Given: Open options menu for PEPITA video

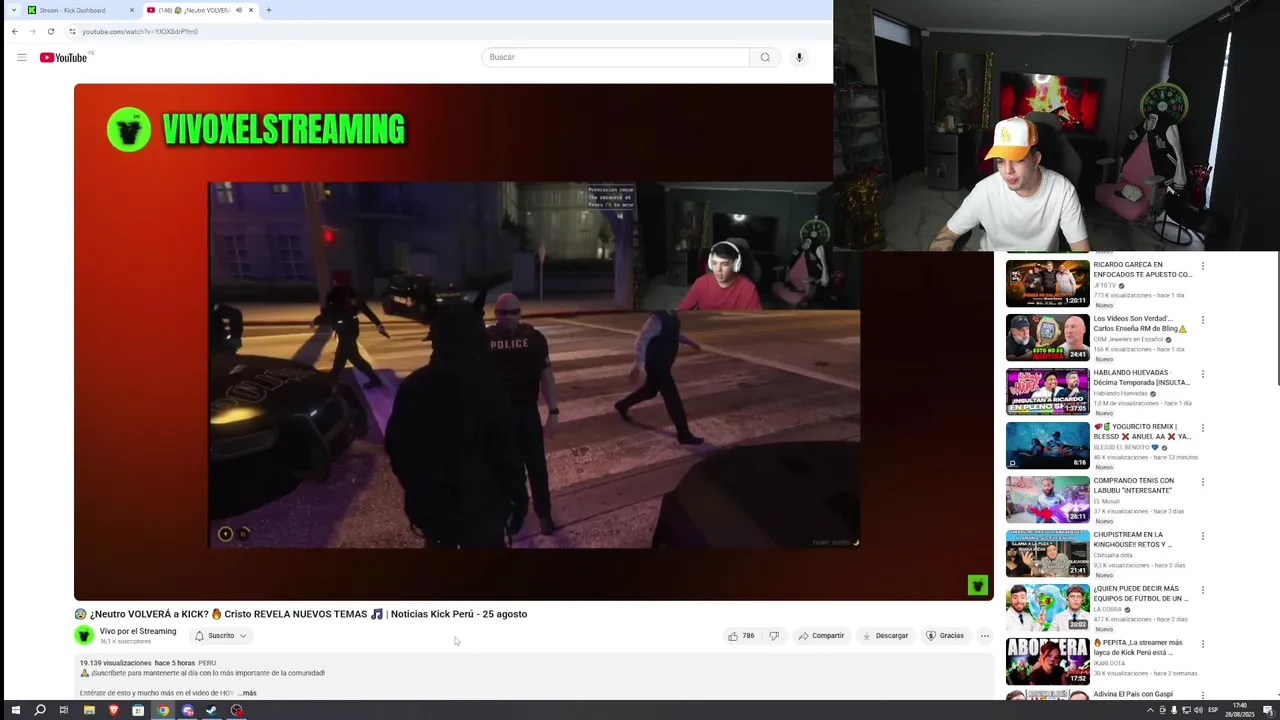Looking at the screenshot, I should 1203,644.
